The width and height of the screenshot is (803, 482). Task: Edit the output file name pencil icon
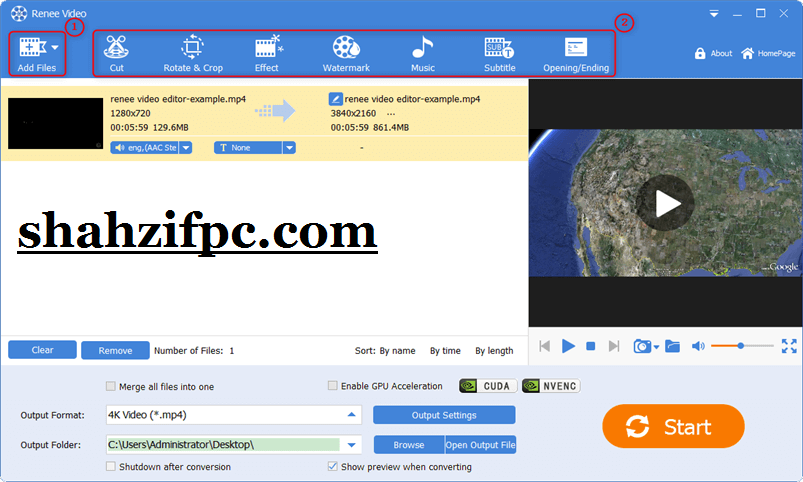point(335,98)
